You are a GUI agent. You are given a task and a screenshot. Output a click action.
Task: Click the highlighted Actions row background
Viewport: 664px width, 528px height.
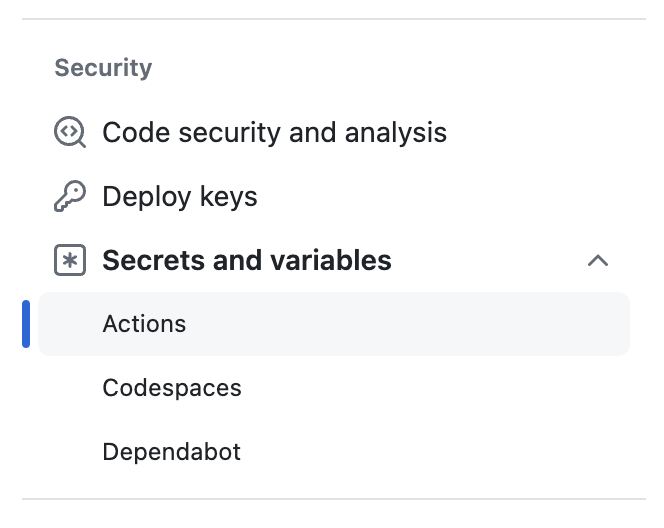[400, 324]
